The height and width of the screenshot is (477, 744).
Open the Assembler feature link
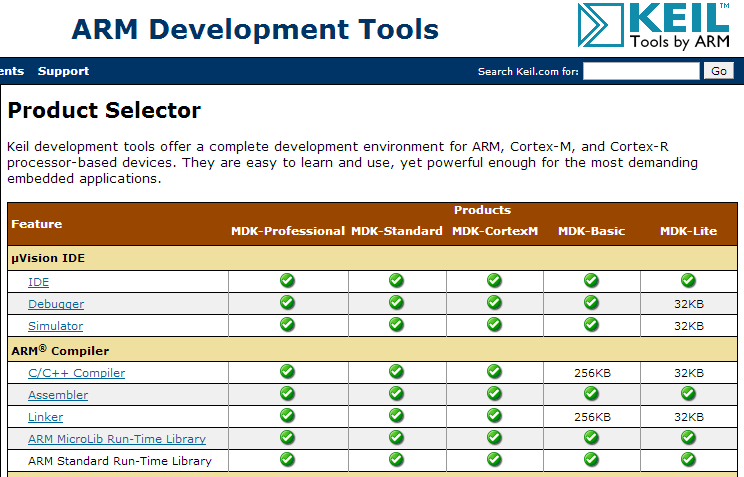click(x=58, y=395)
